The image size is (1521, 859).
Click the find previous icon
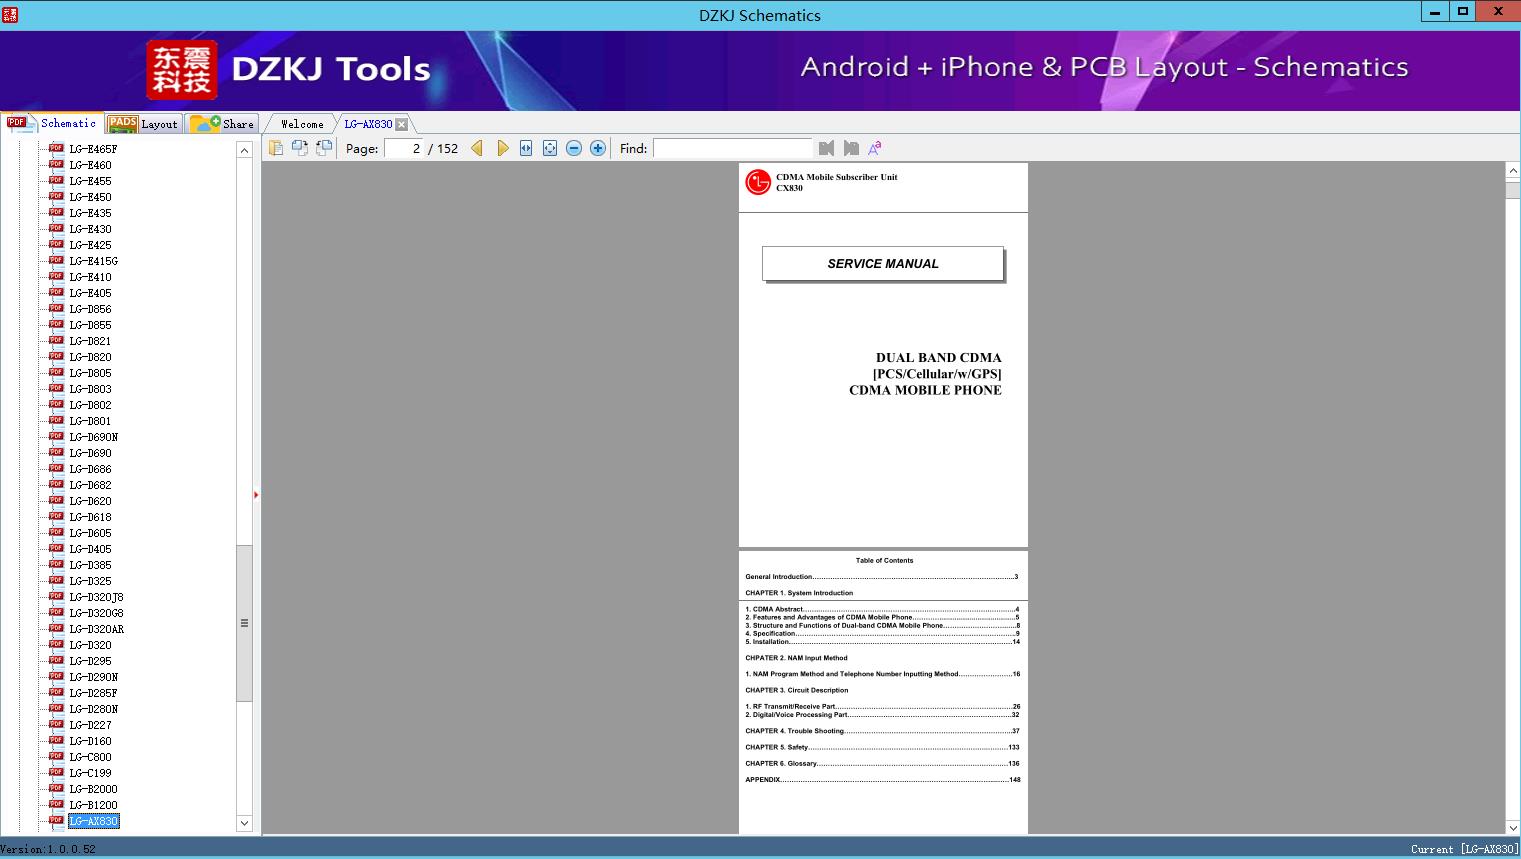pos(826,148)
